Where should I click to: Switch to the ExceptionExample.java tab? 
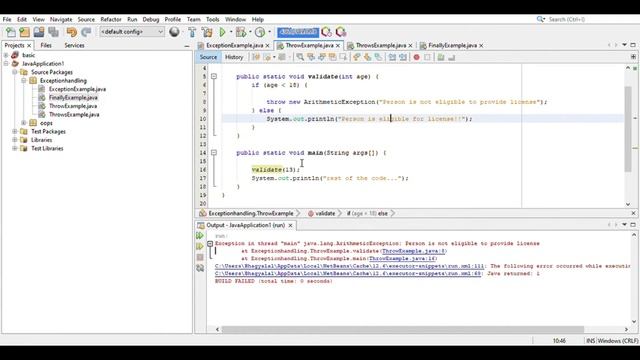(x=234, y=45)
